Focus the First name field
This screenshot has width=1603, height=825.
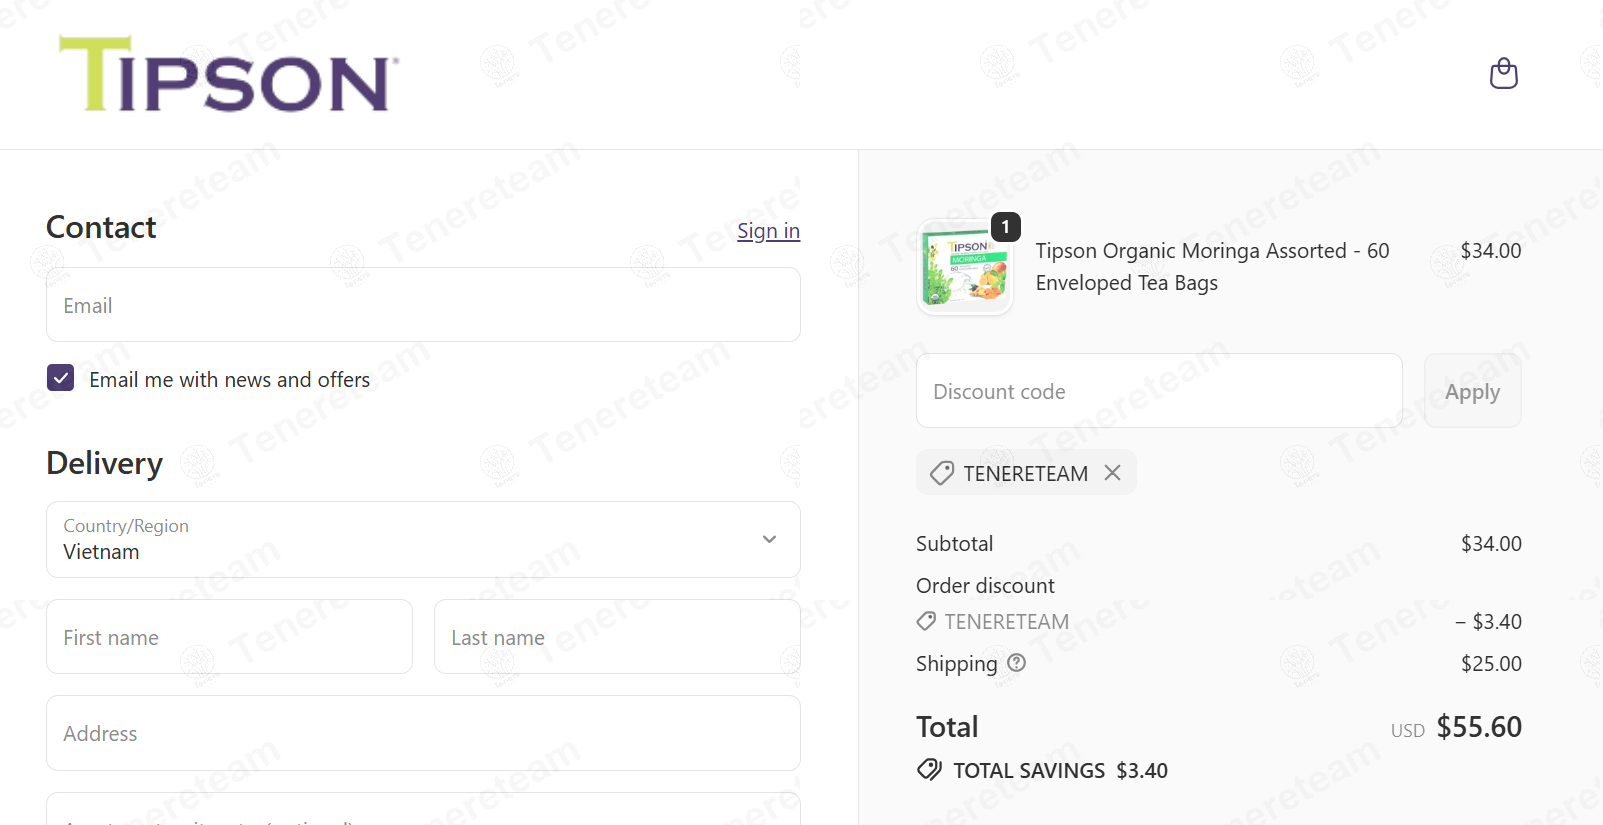[229, 637]
